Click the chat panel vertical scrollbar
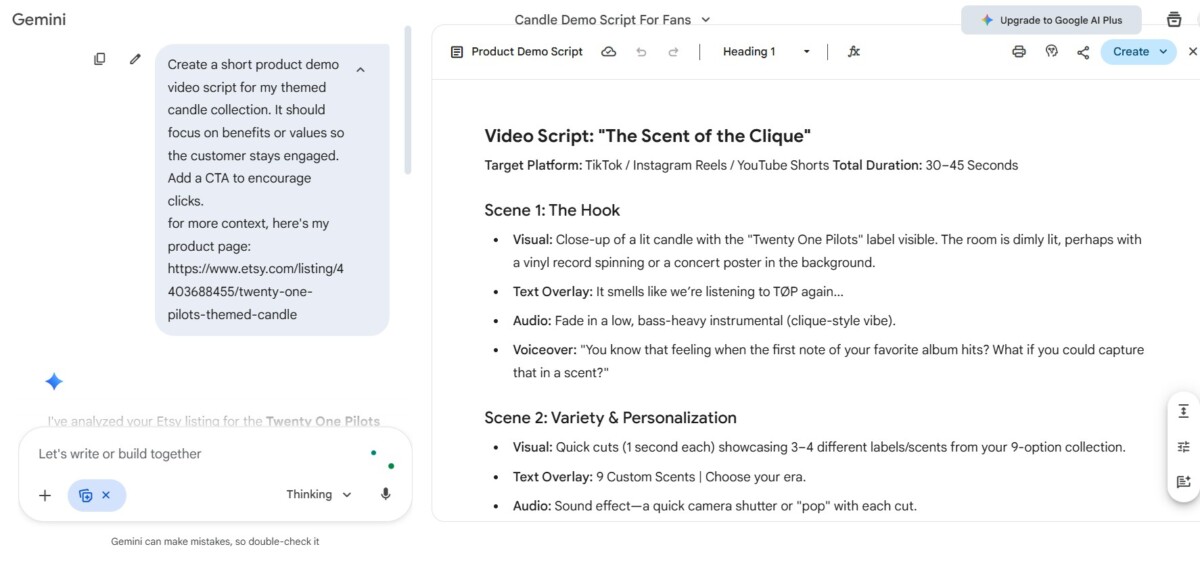 coord(407,100)
